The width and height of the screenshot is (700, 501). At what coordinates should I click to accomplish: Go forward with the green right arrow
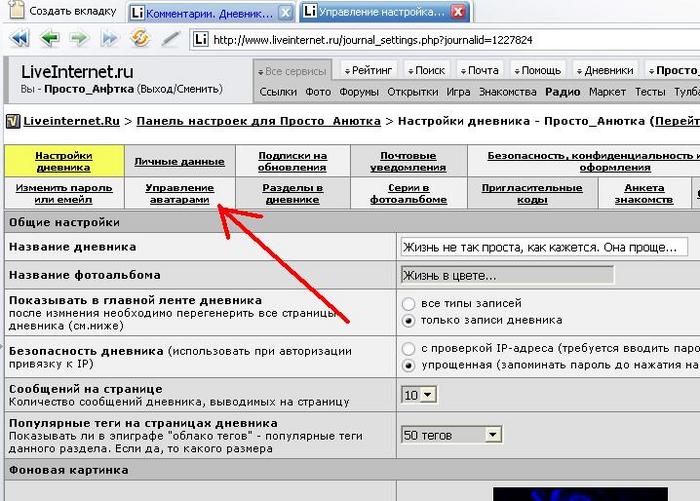(x=78, y=39)
